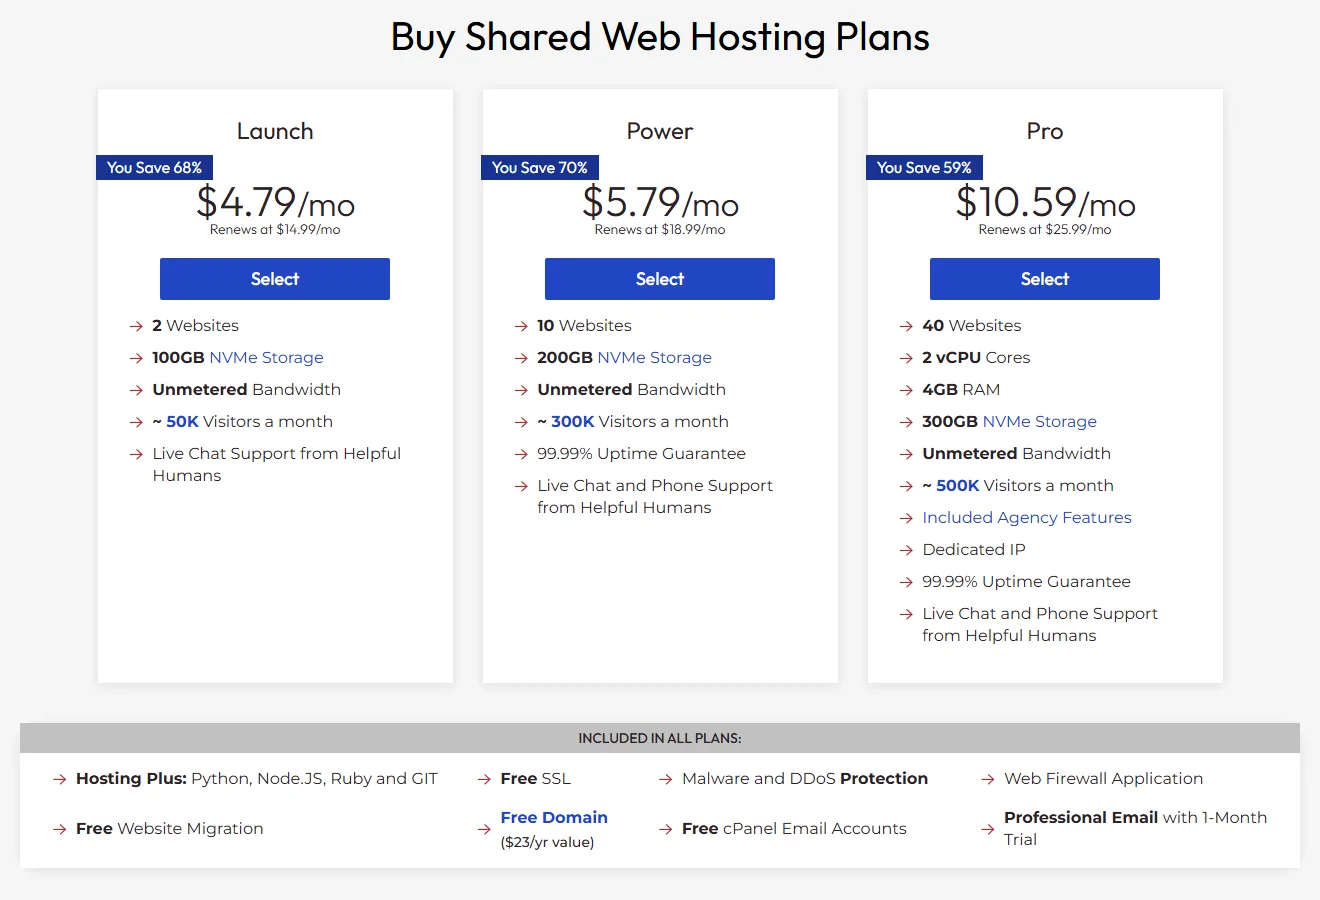Image resolution: width=1320 pixels, height=900 pixels.
Task: Click "Renews at $18.99/mo" text
Action: coord(660,230)
